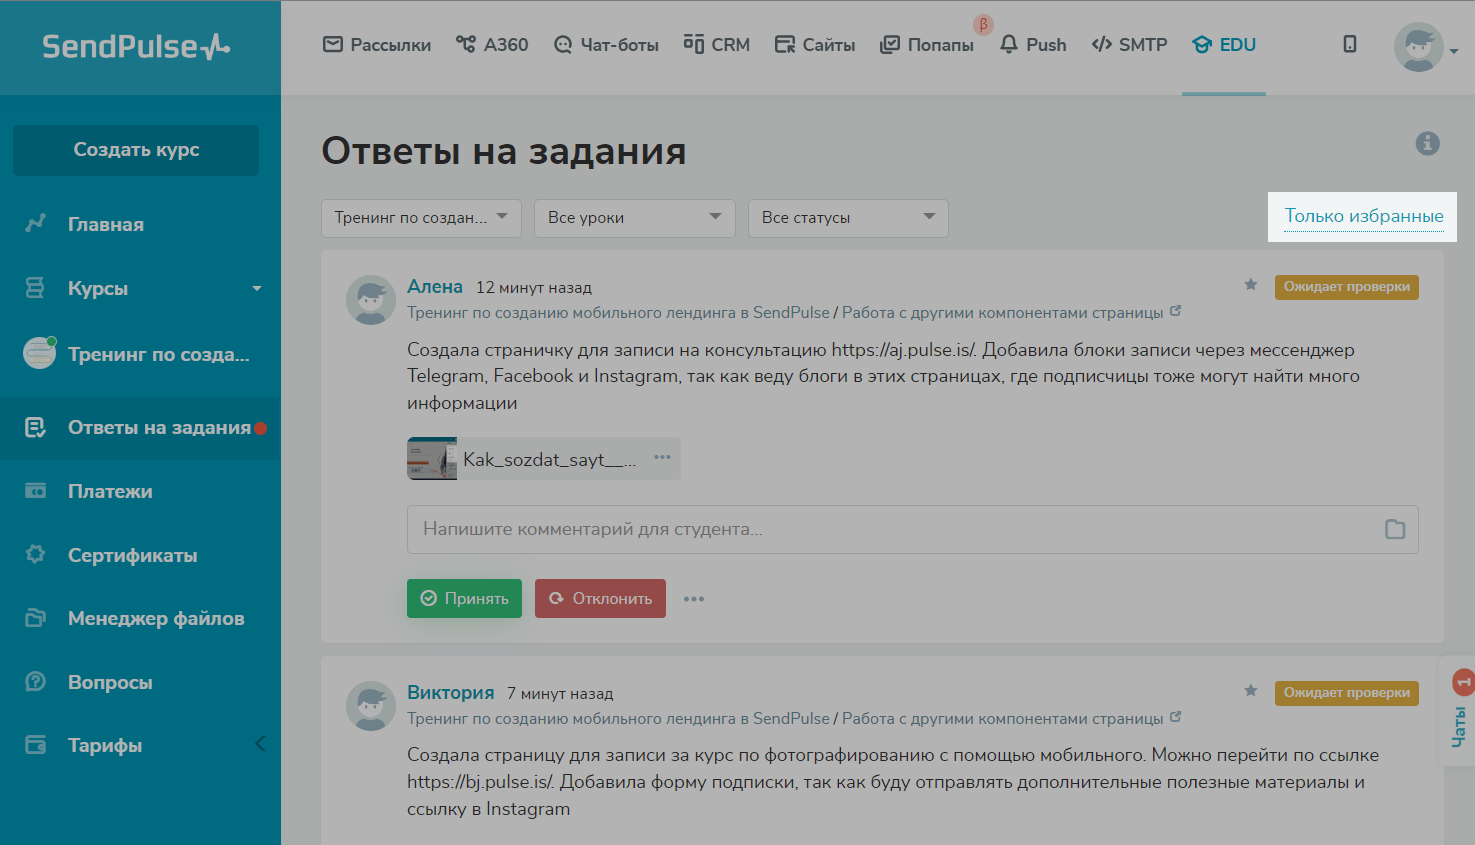
Task: Open the course filter dropdown
Action: pos(421,218)
